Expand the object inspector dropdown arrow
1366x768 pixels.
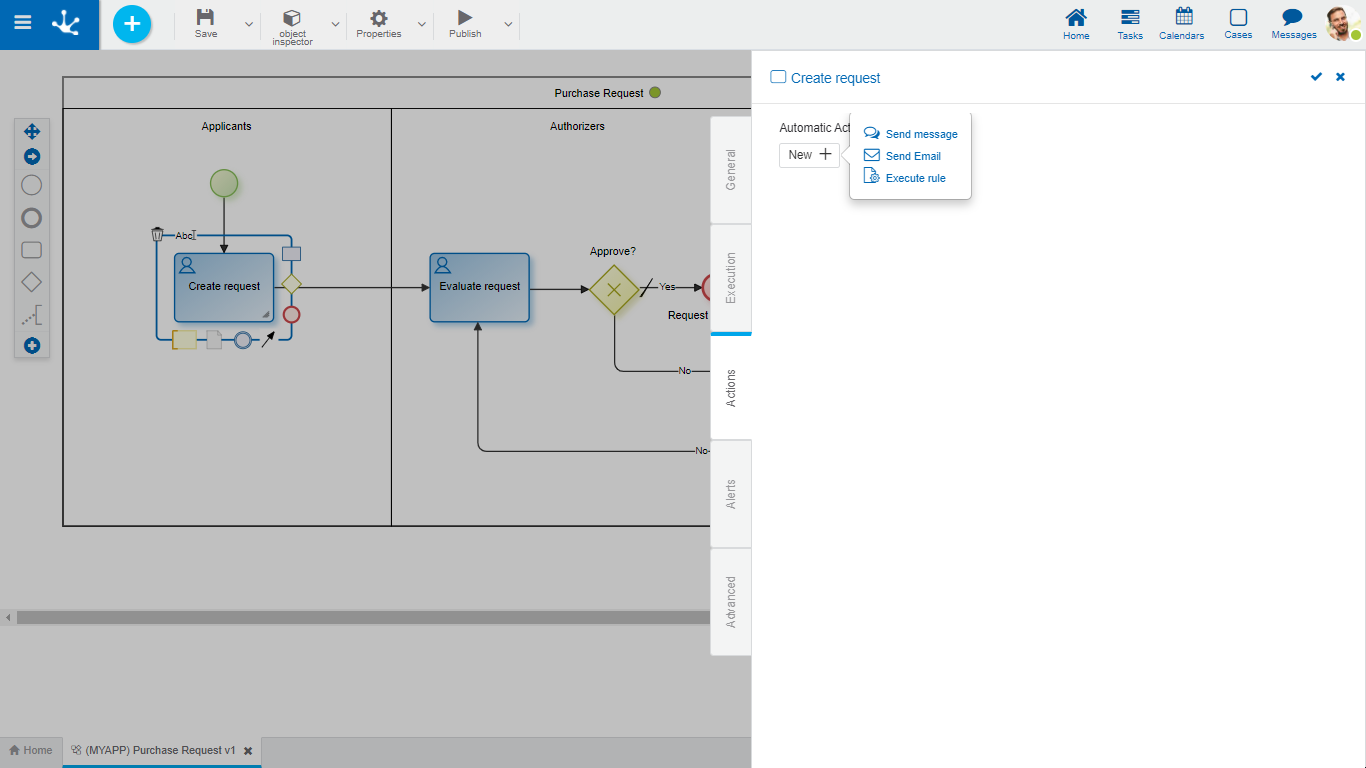[335, 24]
